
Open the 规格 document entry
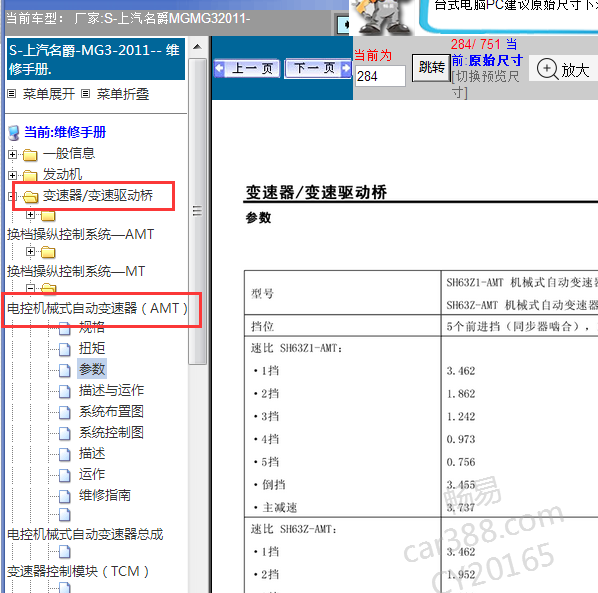pyautogui.click(x=92, y=327)
